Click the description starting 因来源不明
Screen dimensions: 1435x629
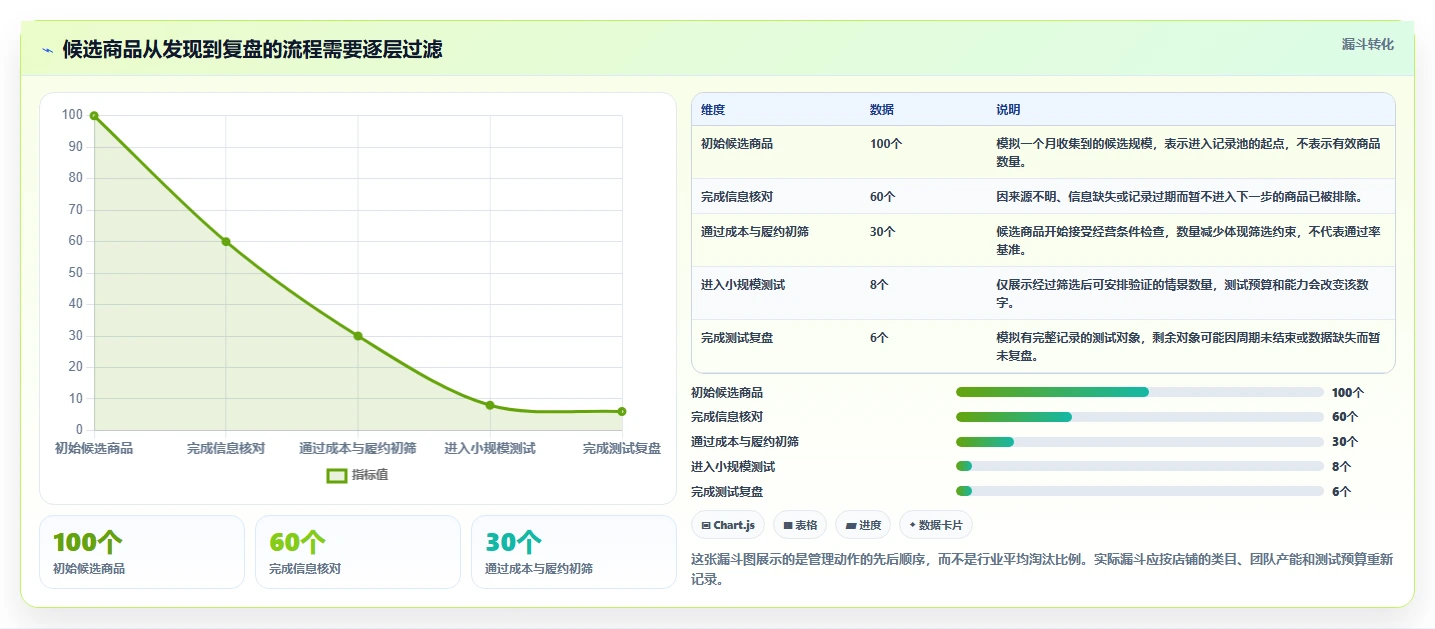click(x=1180, y=196)
